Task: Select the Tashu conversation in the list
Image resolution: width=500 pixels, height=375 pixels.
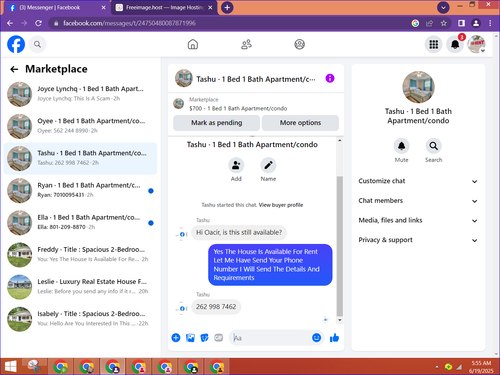Action: [80, 158]
